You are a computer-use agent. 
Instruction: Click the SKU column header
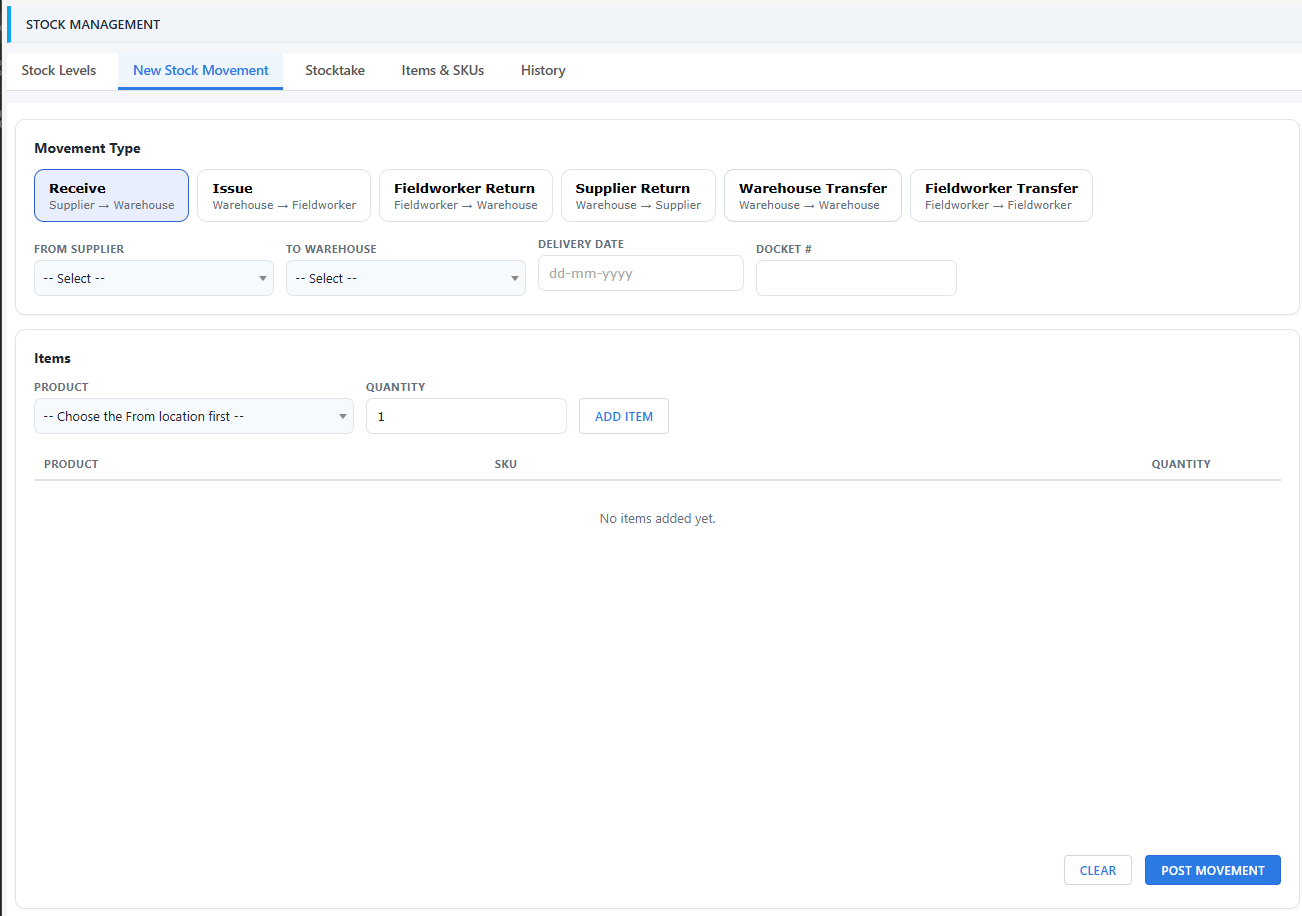[506, 464]
